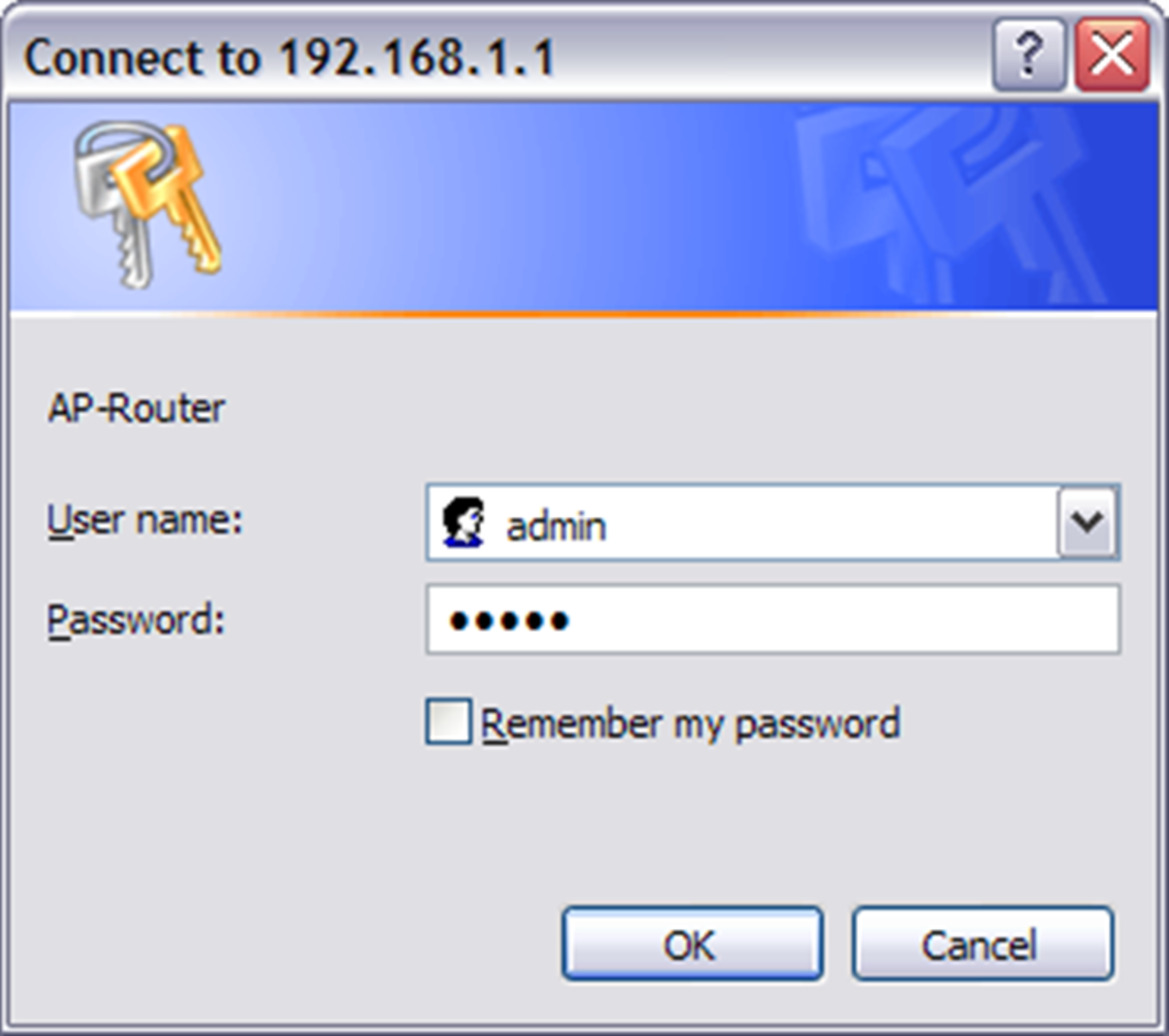
Task: Click the AP-Router realm text
Action: pyautogui.click(x=136, y=408)
